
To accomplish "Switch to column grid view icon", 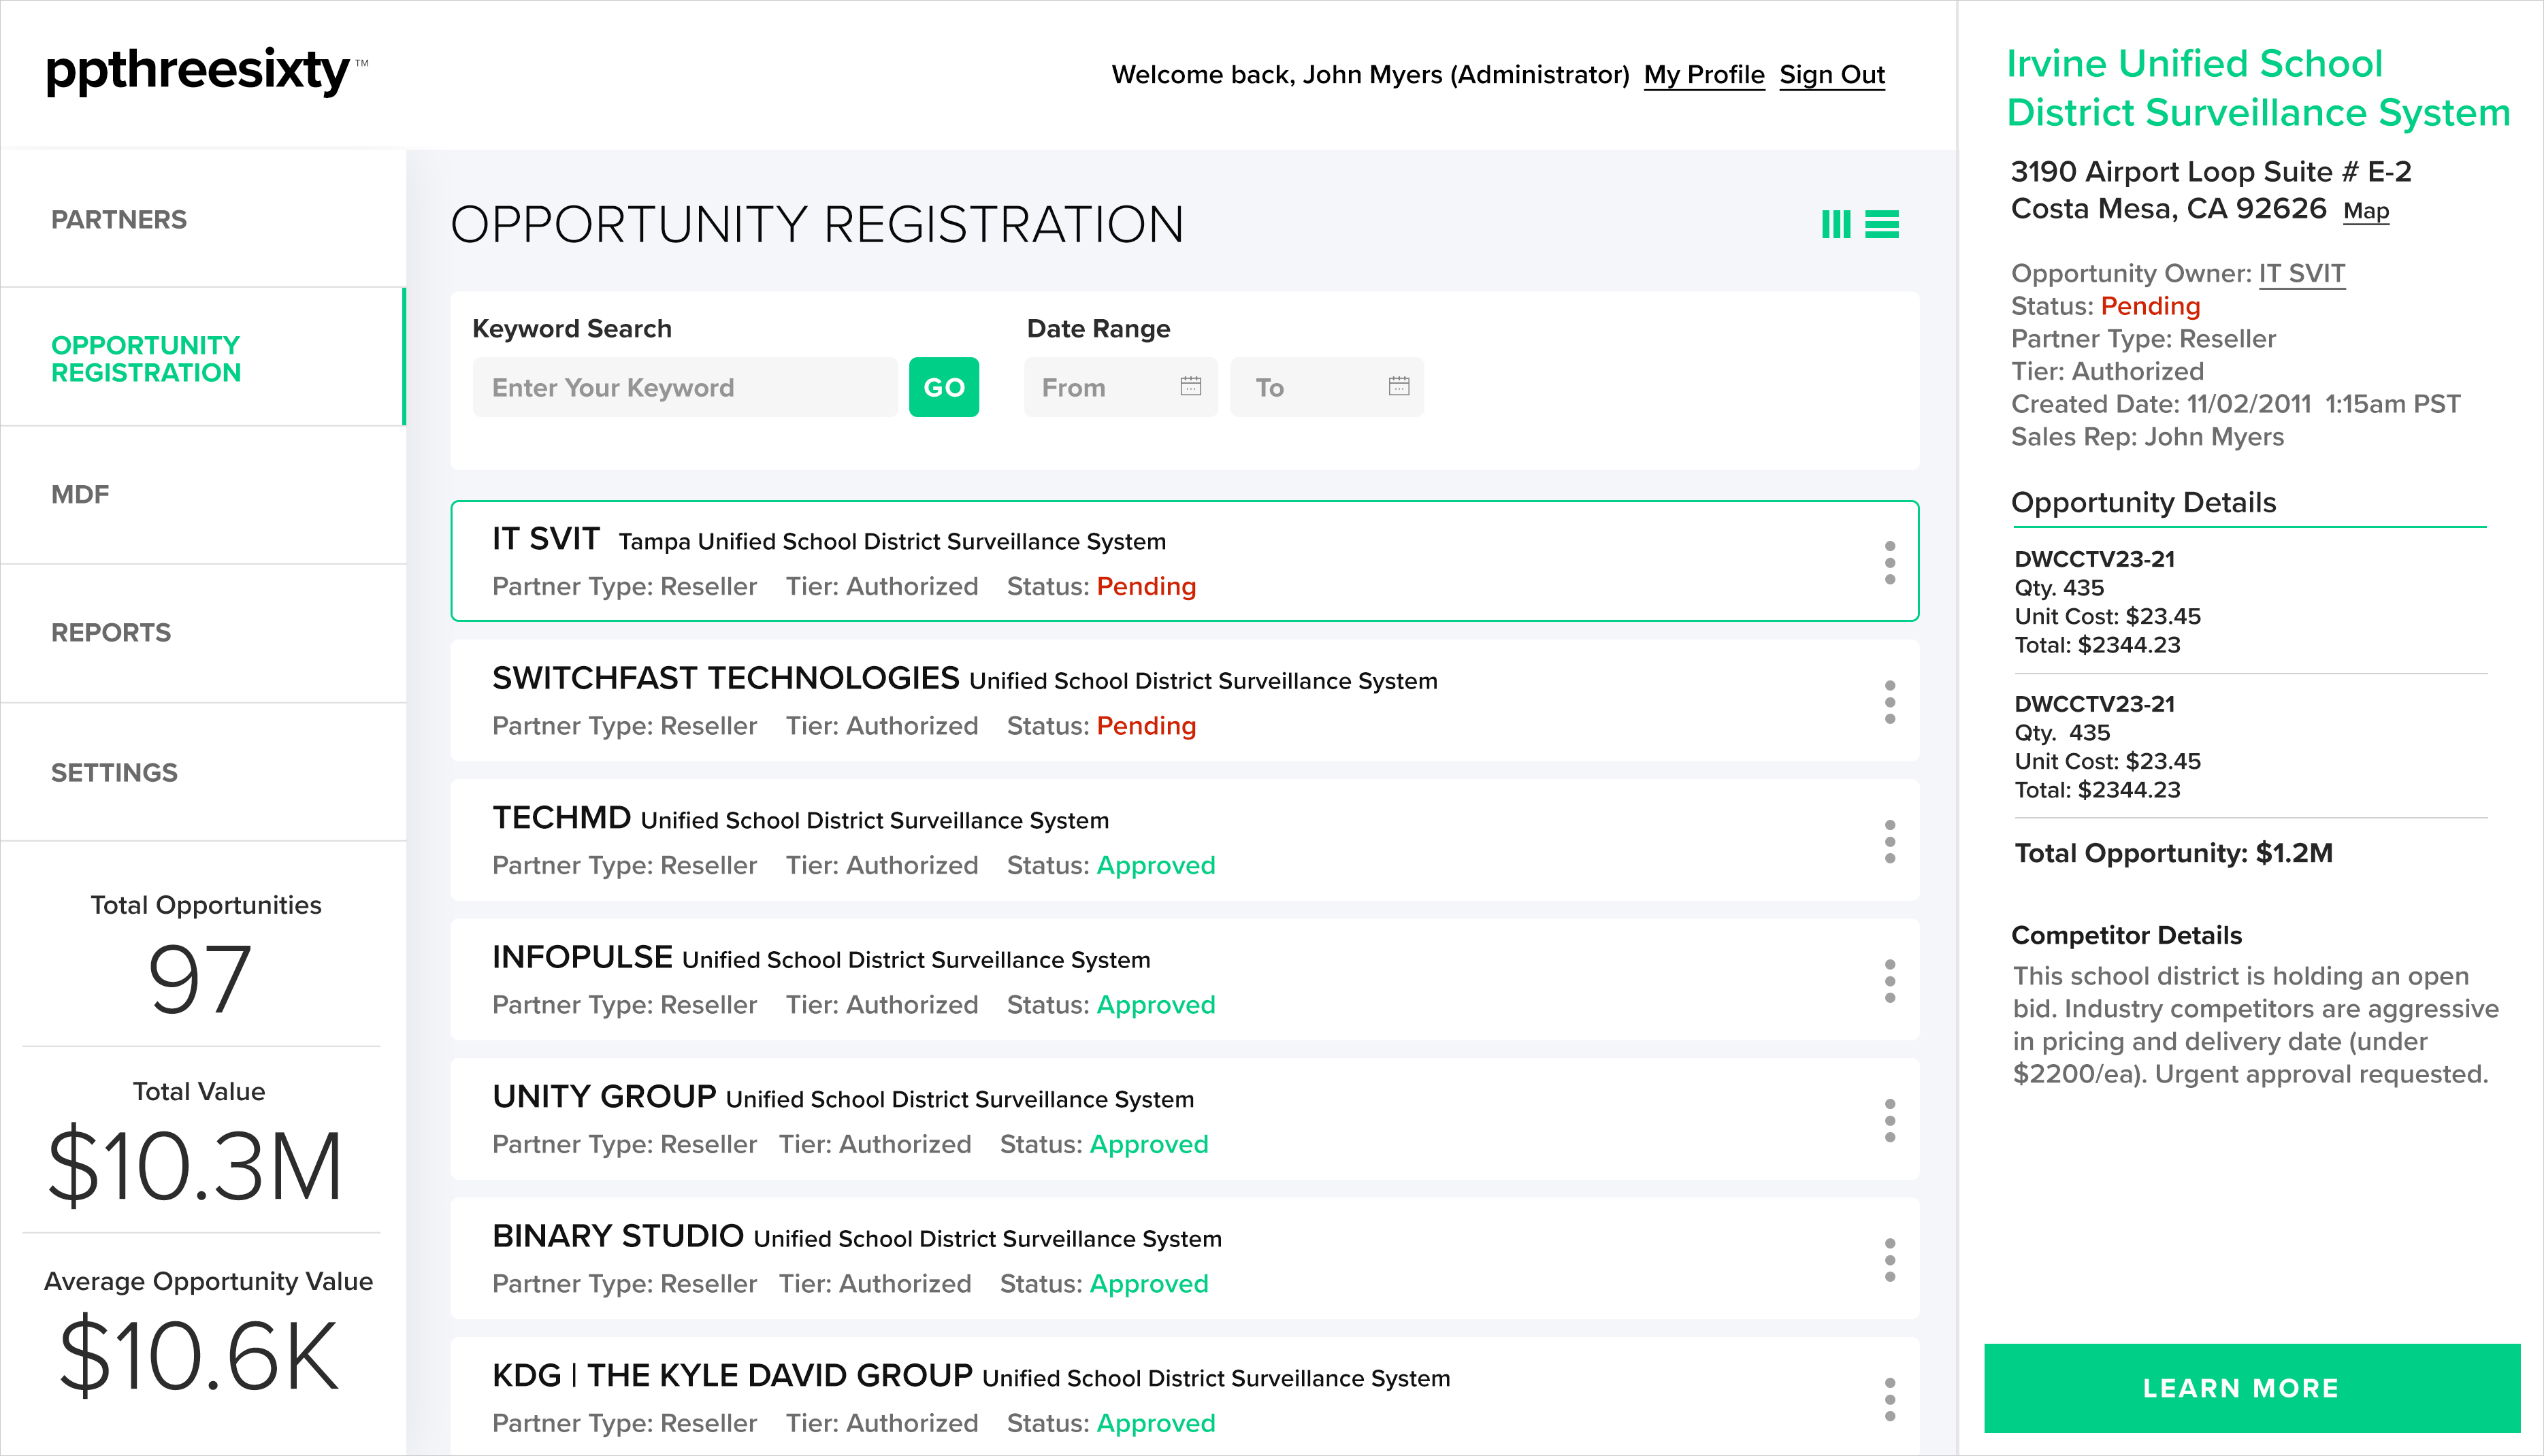I will pos(1835,224).
